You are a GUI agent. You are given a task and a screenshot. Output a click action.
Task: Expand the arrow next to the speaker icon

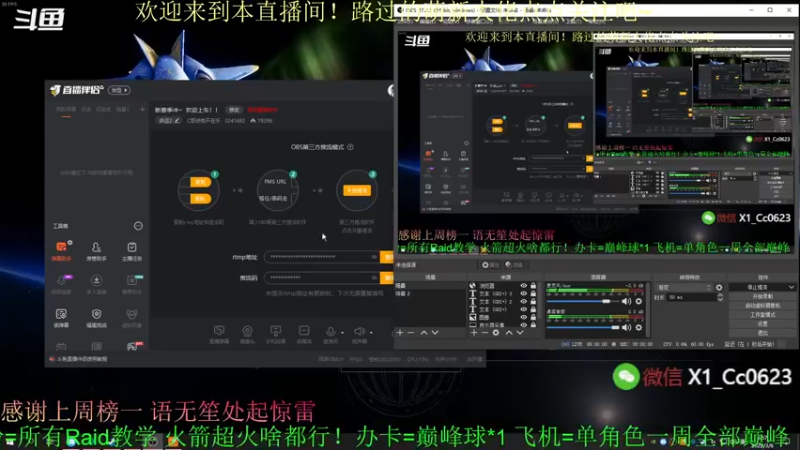pos(371,332)
